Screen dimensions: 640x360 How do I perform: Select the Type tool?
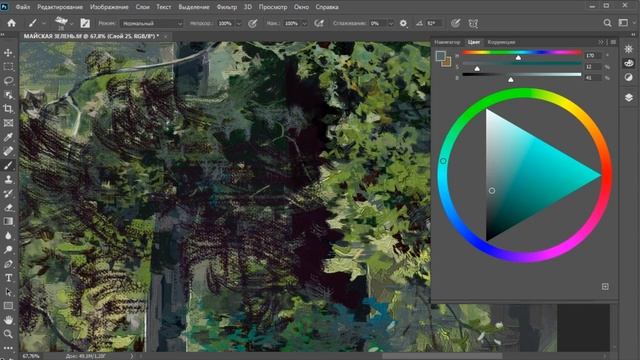pos(8,278)
